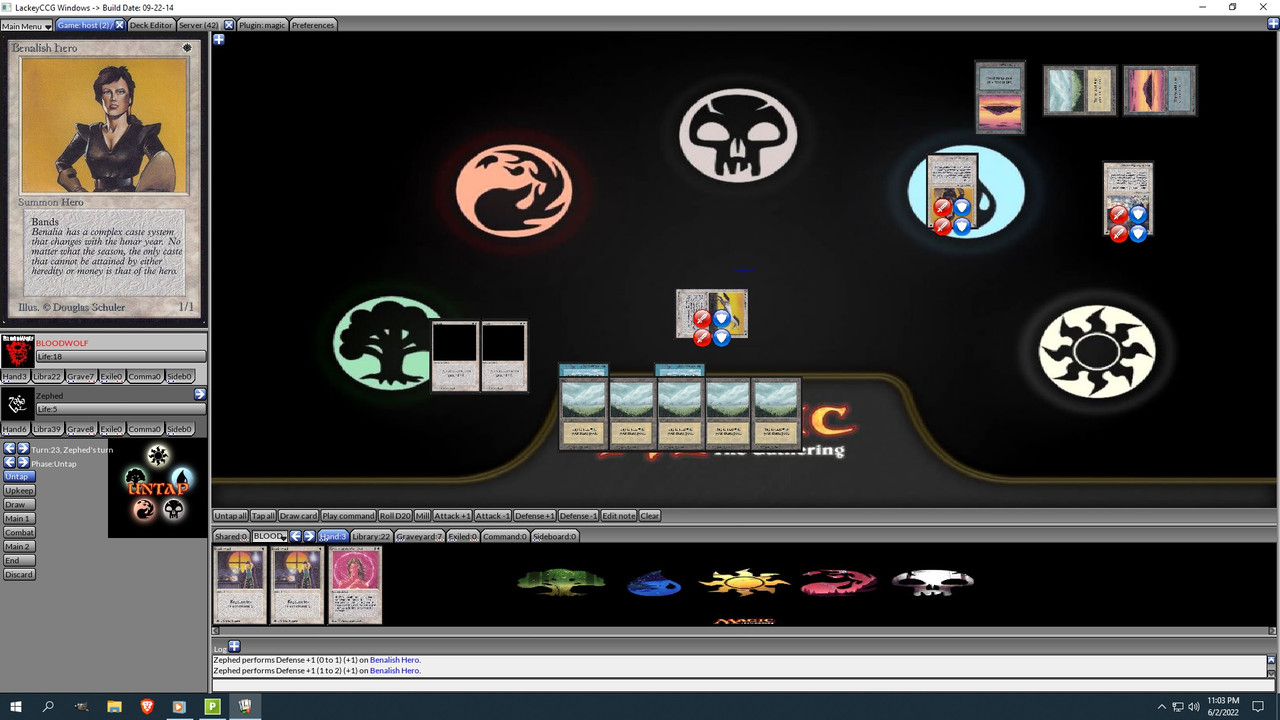The height and width of the screenshot is (720, 1280).
Task: Click the Play command button
Action: 348,516
